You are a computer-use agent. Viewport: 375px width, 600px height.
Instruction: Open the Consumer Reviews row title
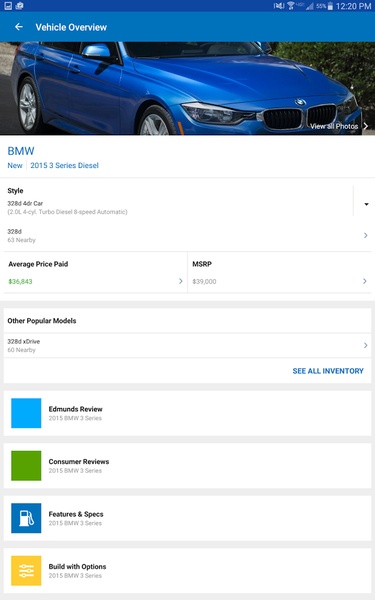pos(79,461)
